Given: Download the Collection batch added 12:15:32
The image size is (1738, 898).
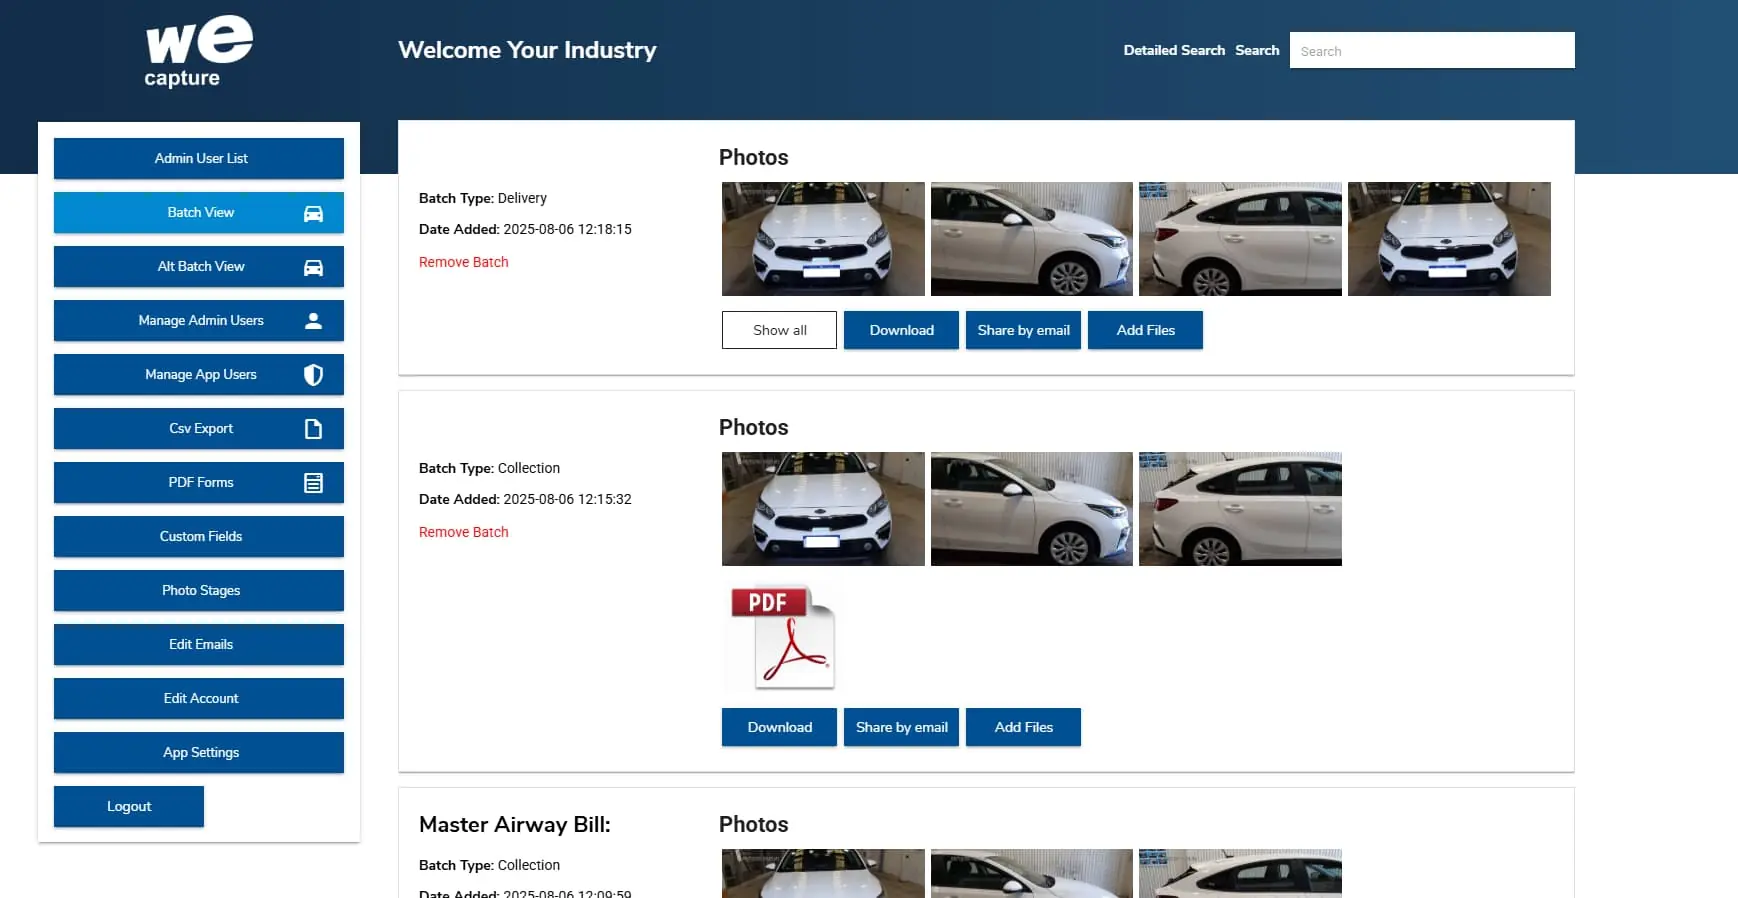Looking at the screenshot, I should coord(779,727).
